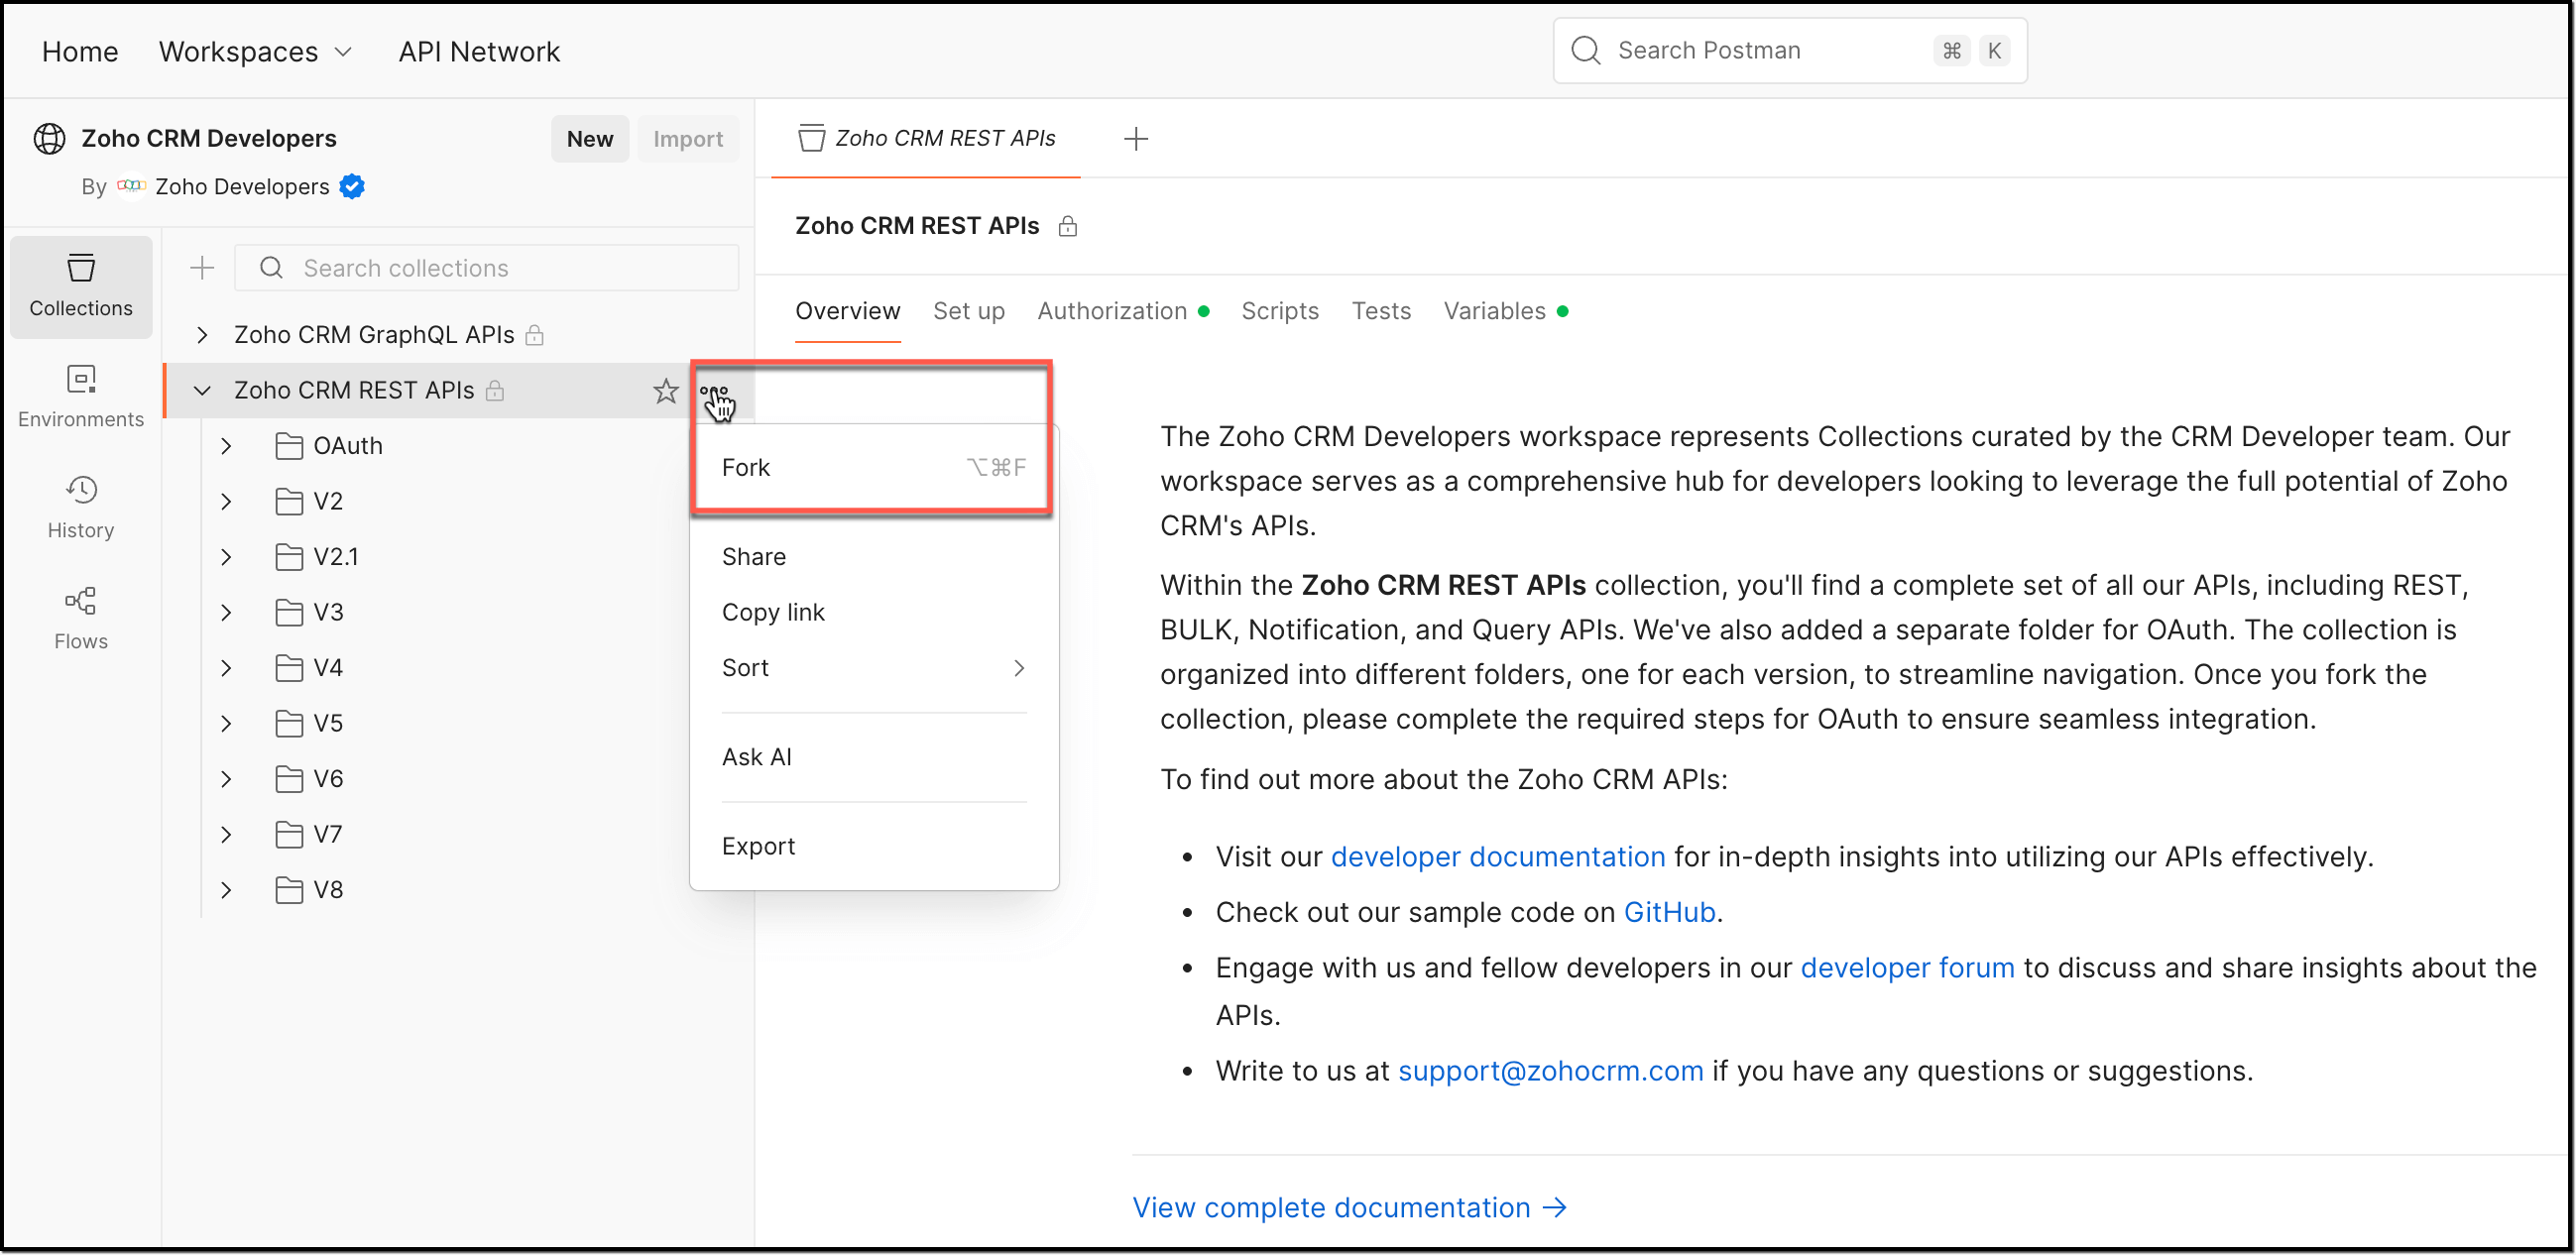Viewport: 2576px width, 1255px height.
Task: Click the globe icon beside Zoho CRM Developers
Action: tap(49, 139)
